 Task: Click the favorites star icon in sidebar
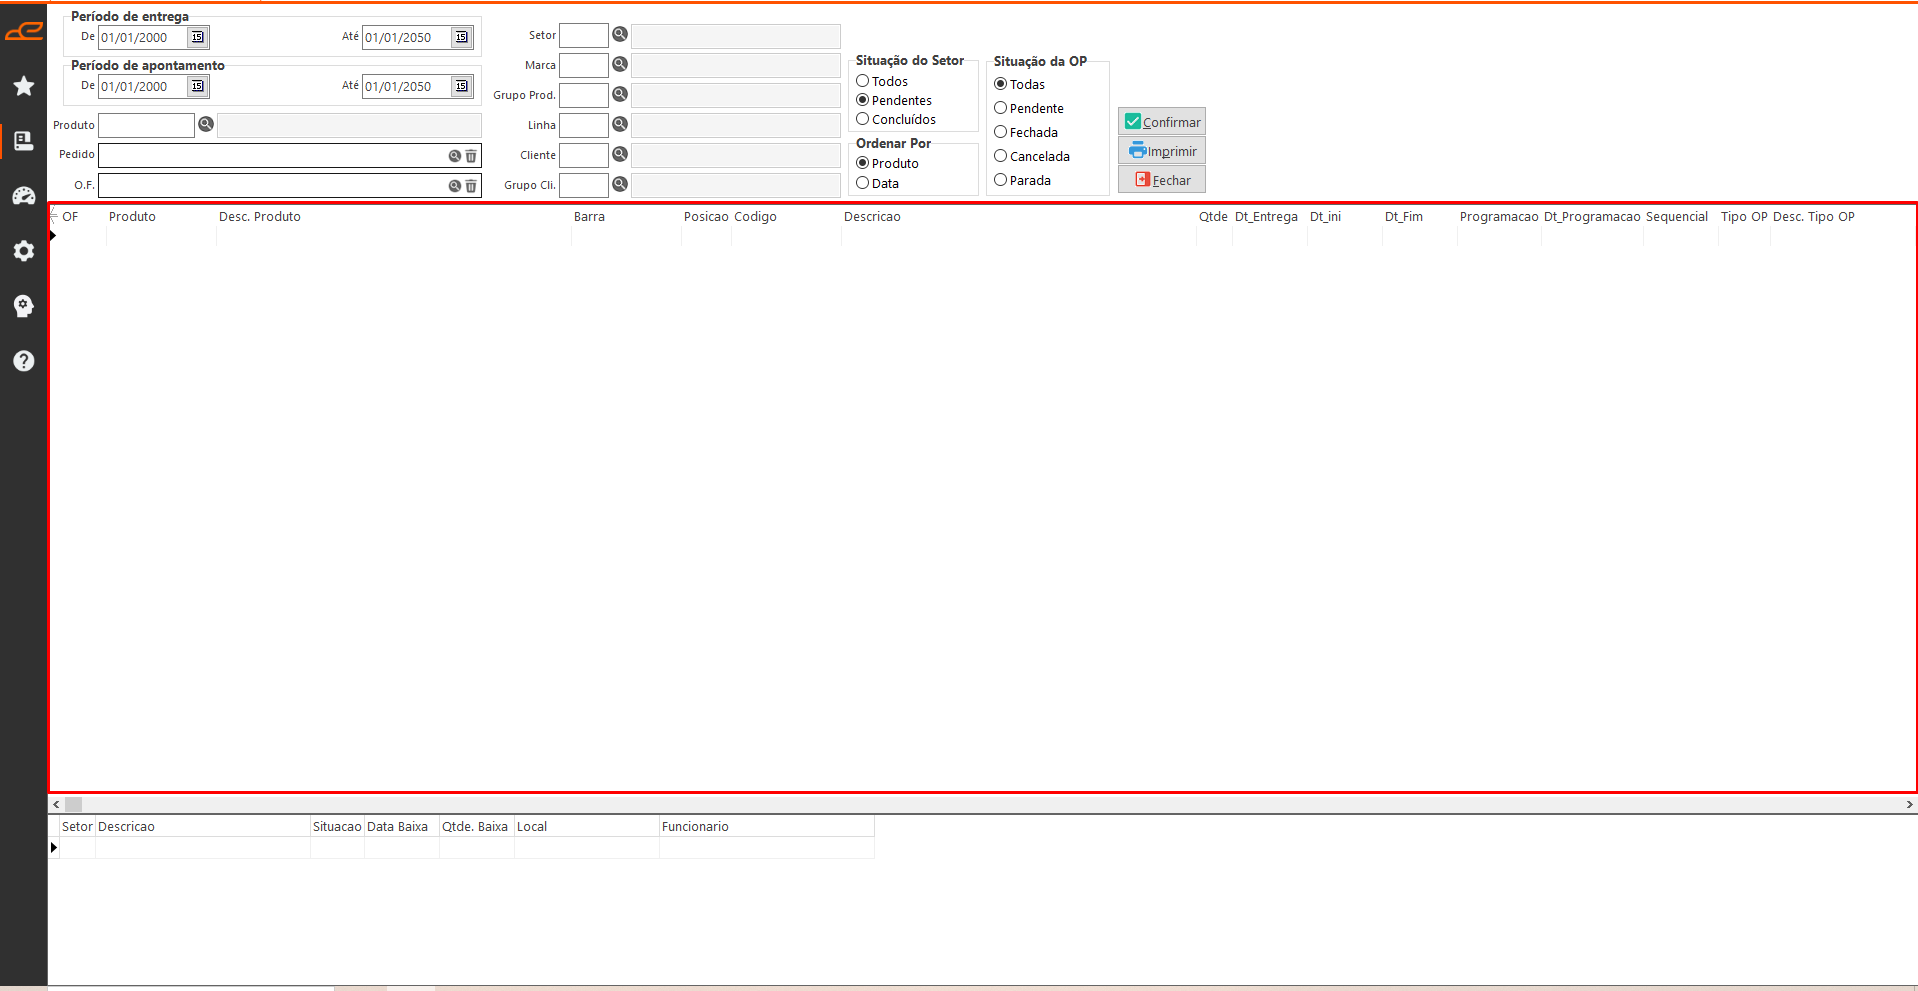pos(24,86)
